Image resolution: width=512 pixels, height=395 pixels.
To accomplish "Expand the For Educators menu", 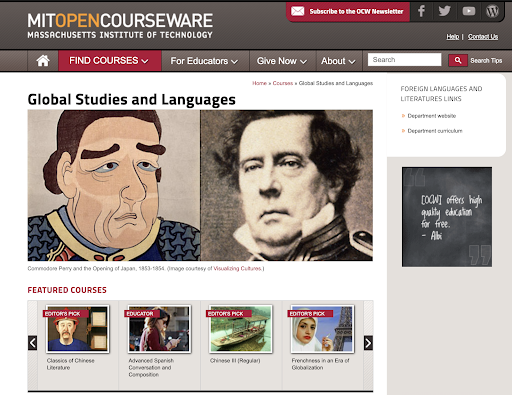I will pyautogui.click(x=205, y=61).
